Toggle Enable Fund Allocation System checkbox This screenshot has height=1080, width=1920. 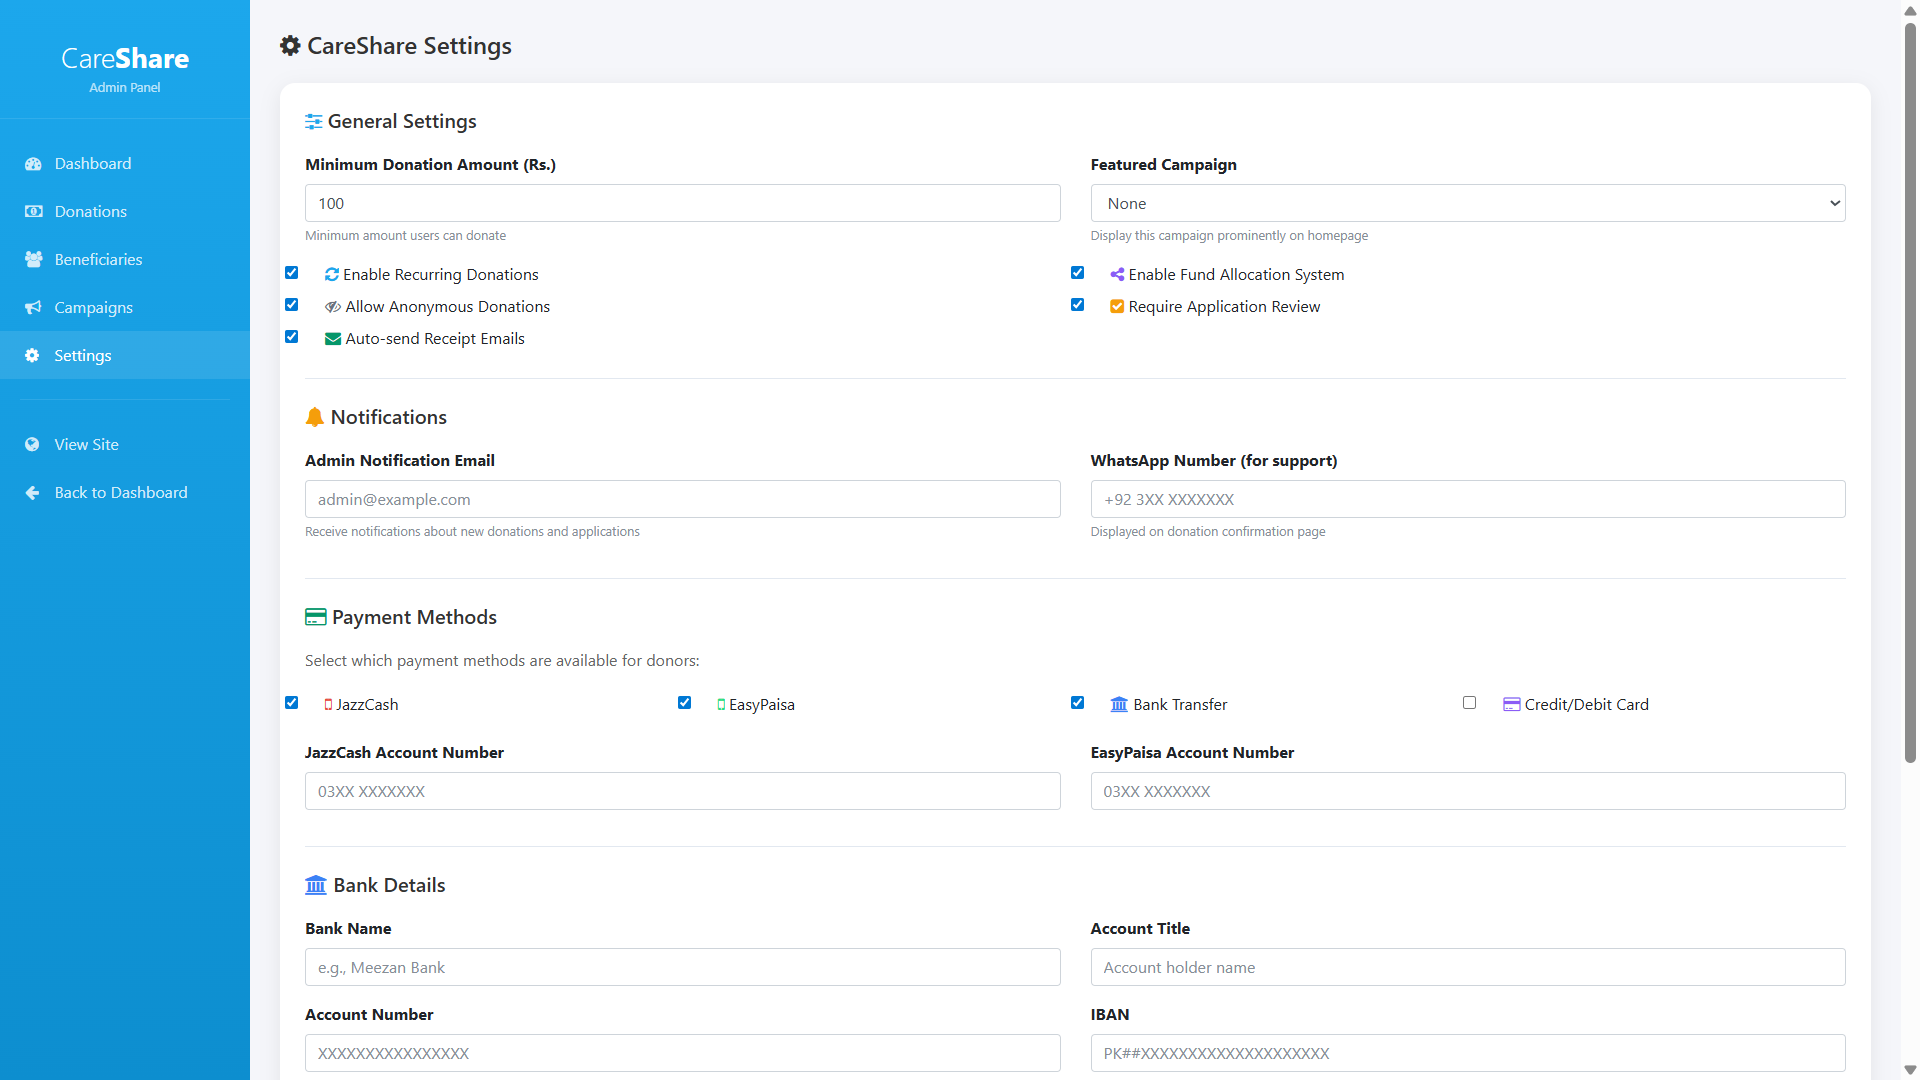coord(1077,273)
